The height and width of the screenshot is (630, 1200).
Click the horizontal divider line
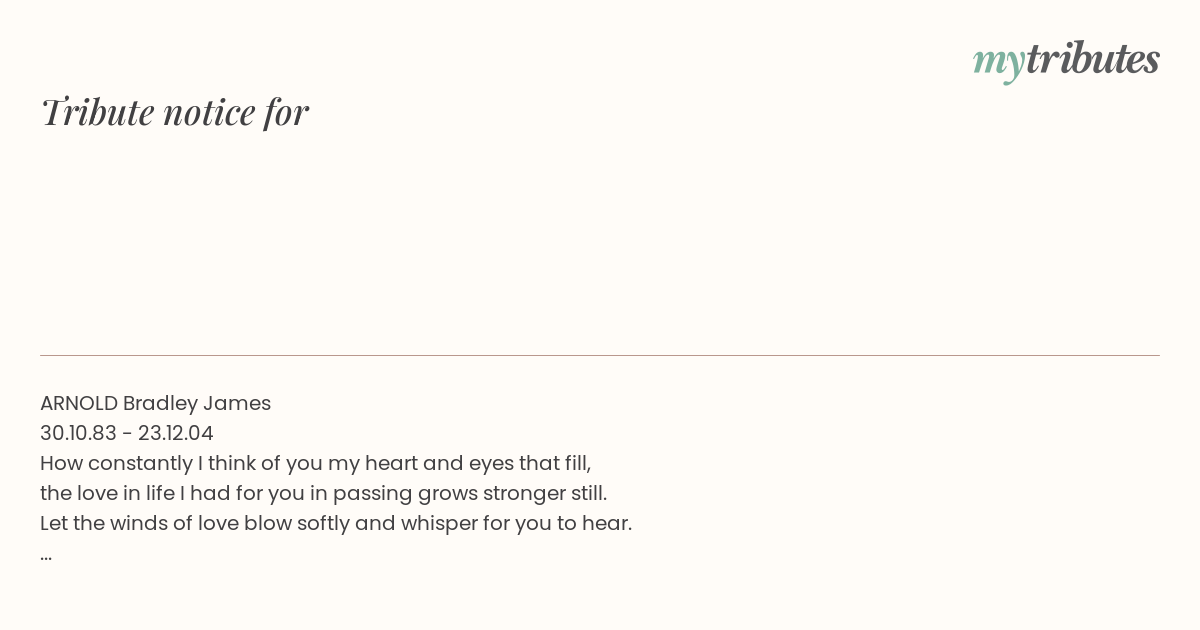(x=600, y=355)
